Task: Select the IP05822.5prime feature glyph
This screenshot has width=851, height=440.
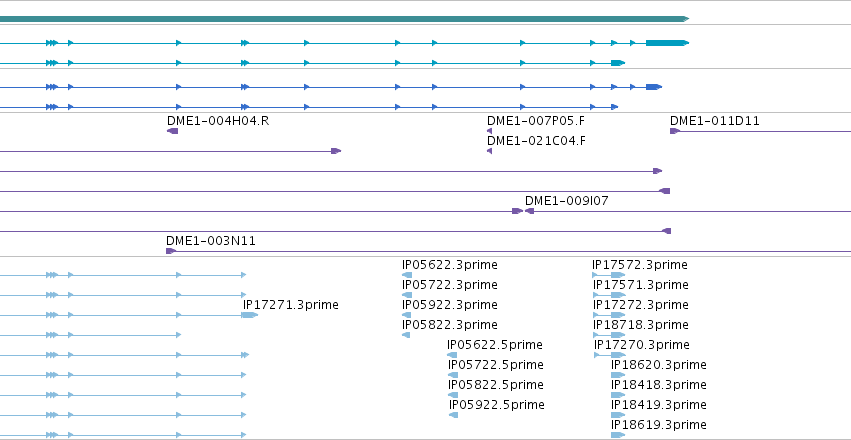Action: pyautogui.click(x=453, y=395)
